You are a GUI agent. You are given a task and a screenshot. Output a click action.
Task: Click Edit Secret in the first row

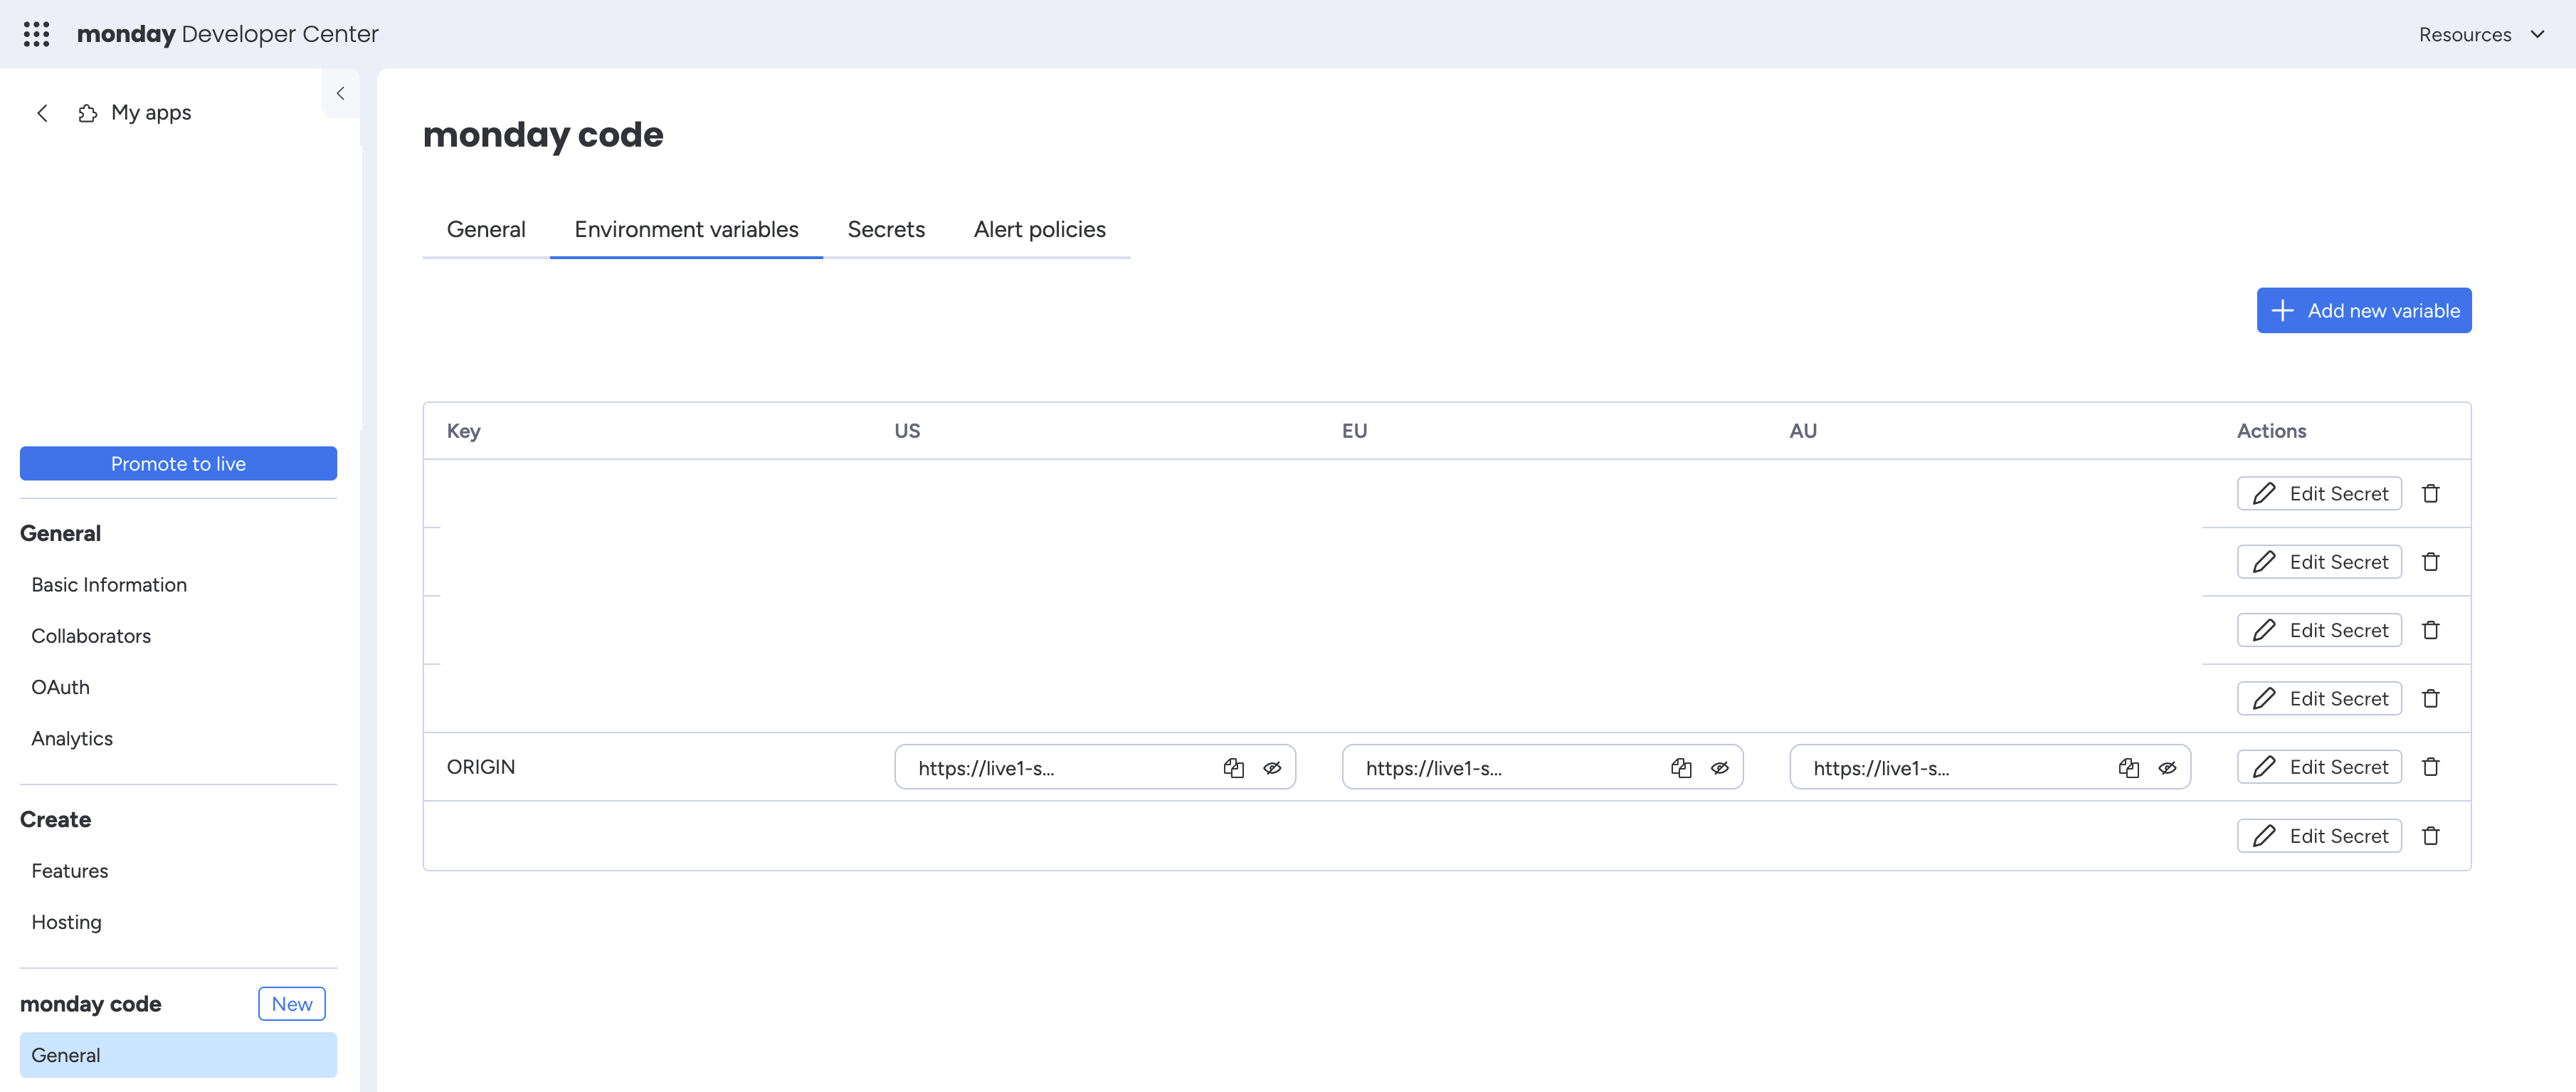2319,494
